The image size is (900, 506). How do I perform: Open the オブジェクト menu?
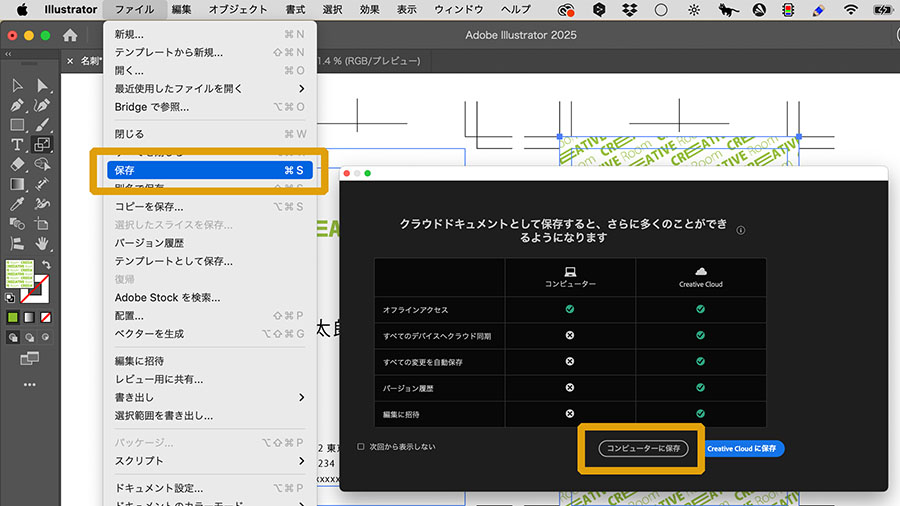pos(238,10)
